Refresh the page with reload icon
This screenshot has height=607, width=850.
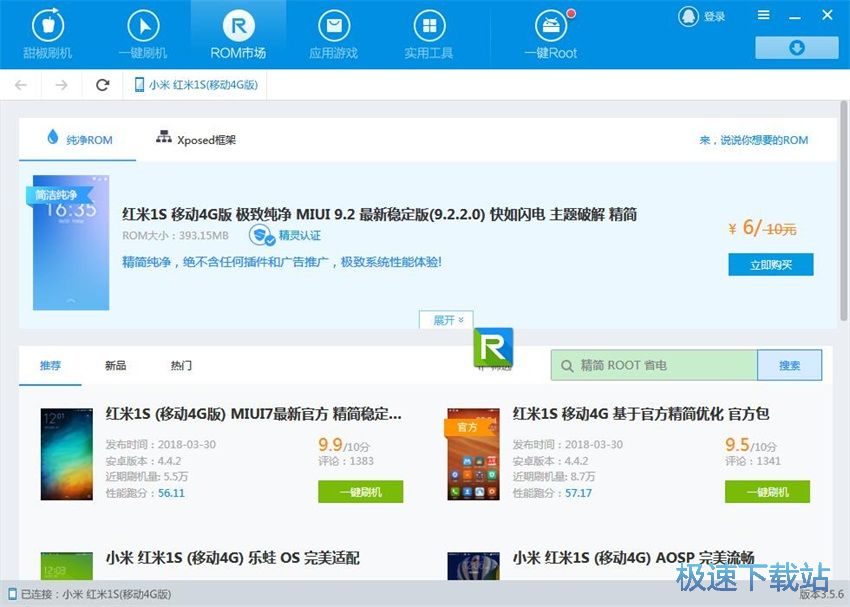(x=102, y=85)
